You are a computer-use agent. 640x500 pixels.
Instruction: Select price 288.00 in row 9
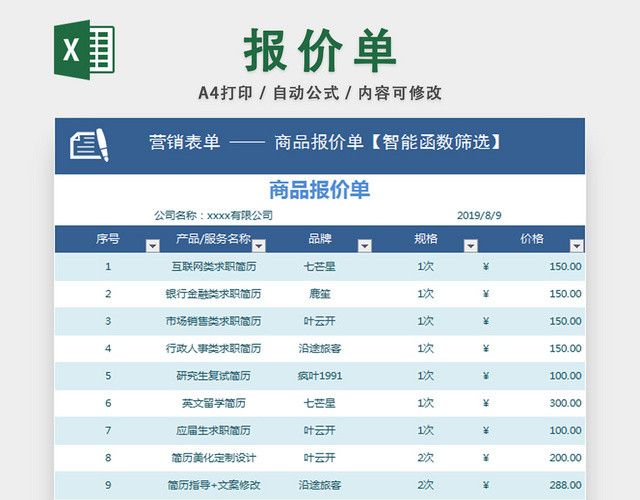click(x=565, y=485)
